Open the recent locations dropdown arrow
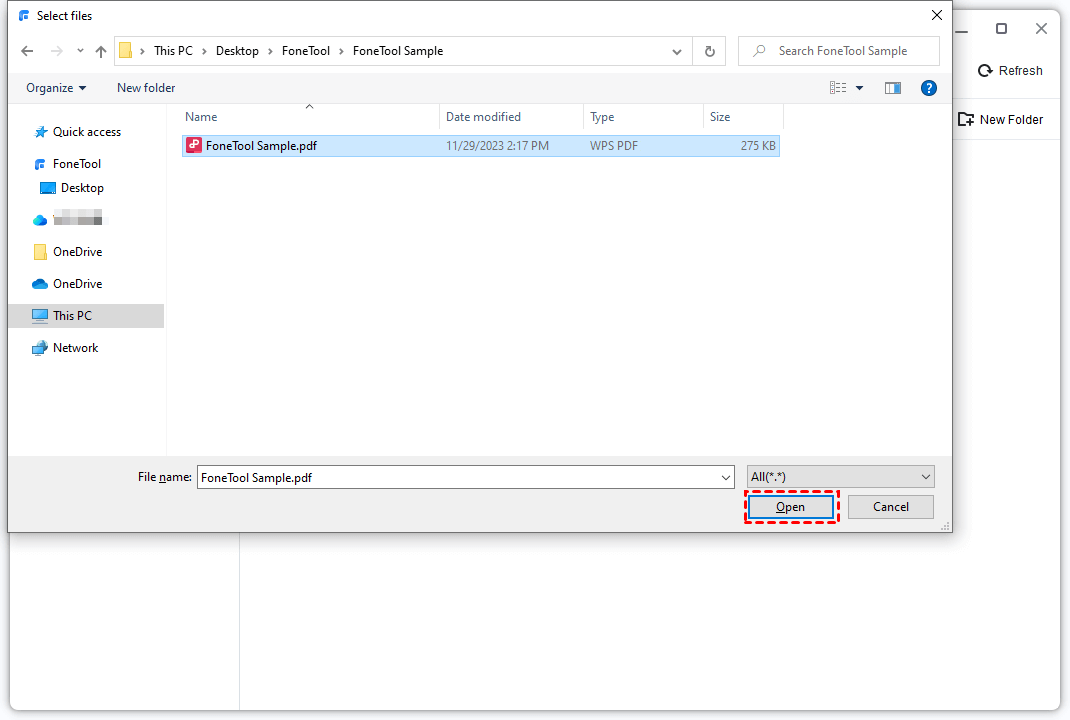The image size is (1070, 720). (80, 51)
